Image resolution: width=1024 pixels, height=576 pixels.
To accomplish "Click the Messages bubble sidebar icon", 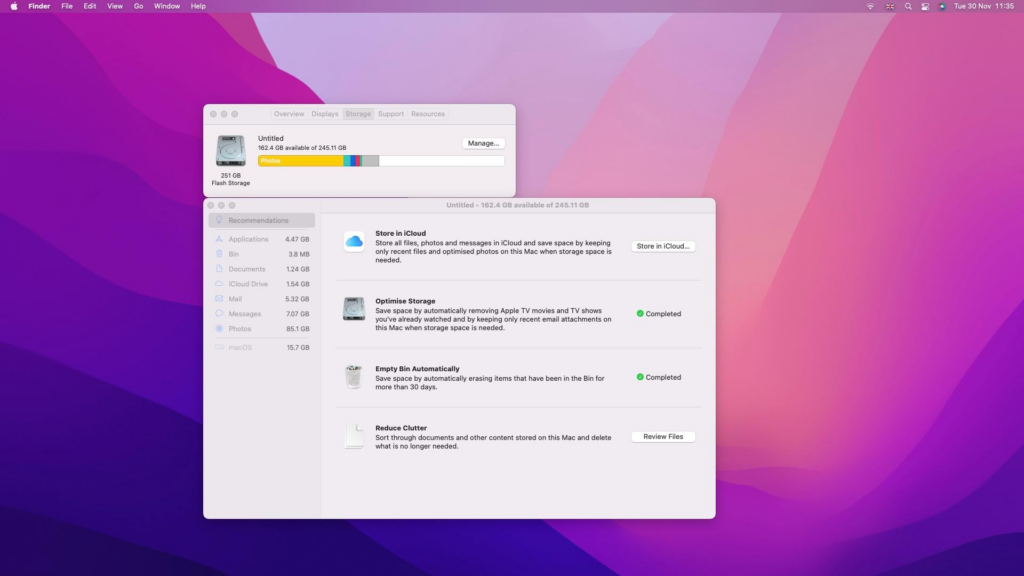I will click(x=219, y=314).
